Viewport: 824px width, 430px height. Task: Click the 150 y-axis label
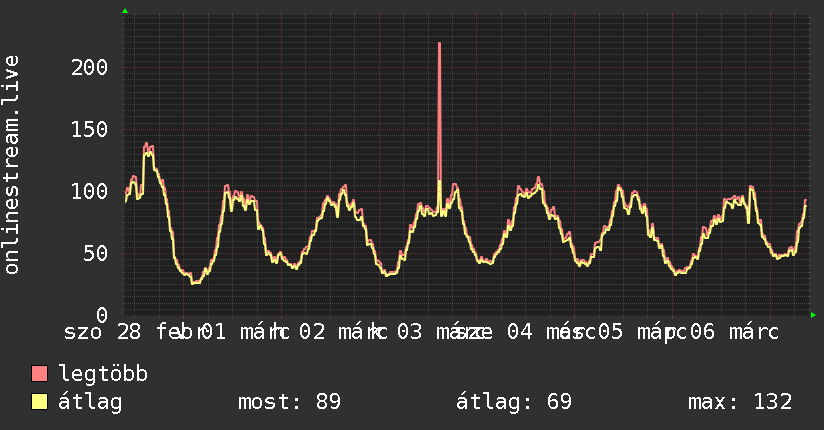pos(89,129)
